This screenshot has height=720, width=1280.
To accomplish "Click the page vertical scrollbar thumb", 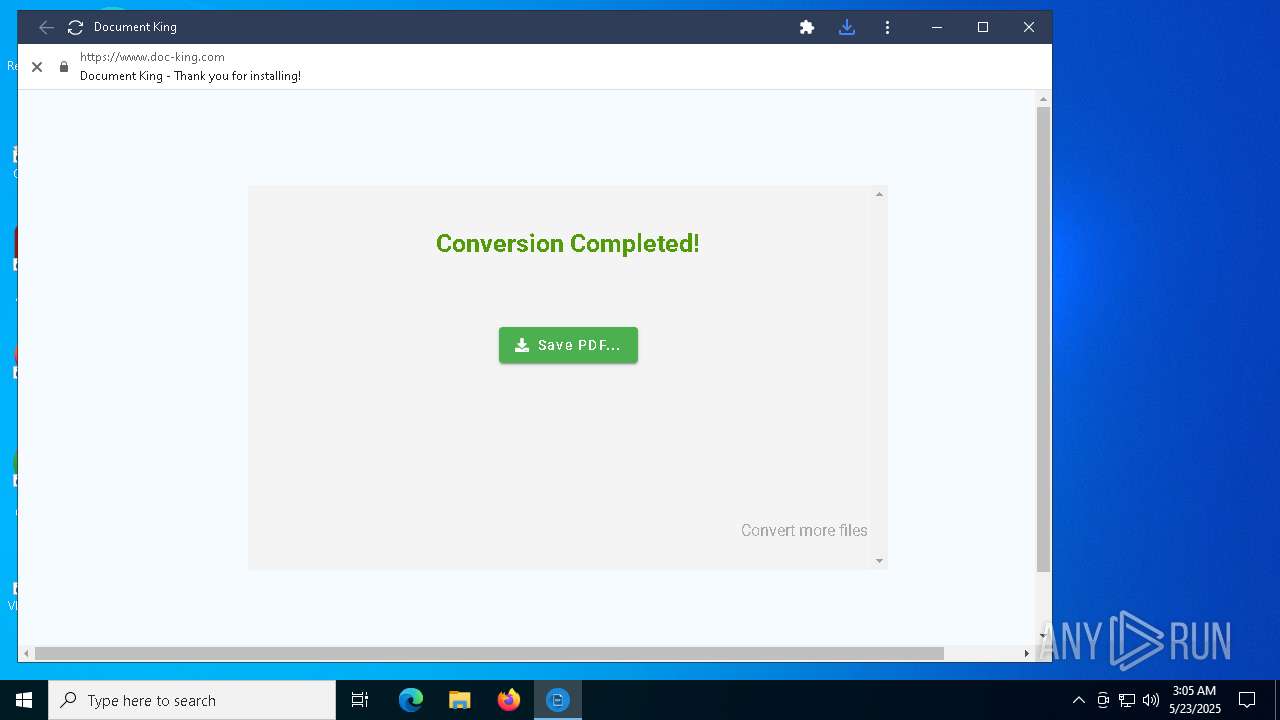I will coord(1043,339).
